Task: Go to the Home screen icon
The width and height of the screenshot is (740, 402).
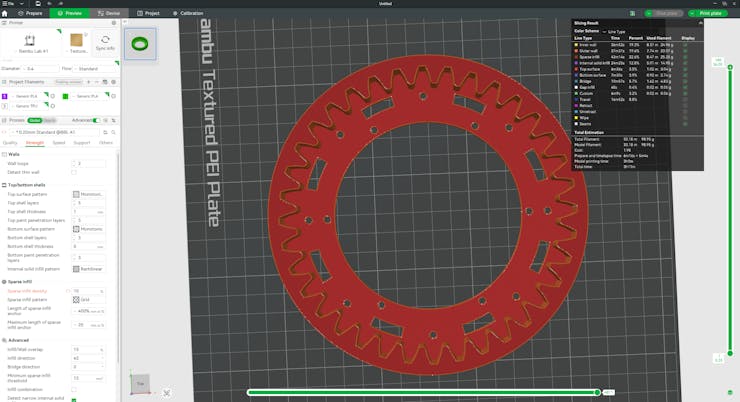Action: [x=5, y=13]
